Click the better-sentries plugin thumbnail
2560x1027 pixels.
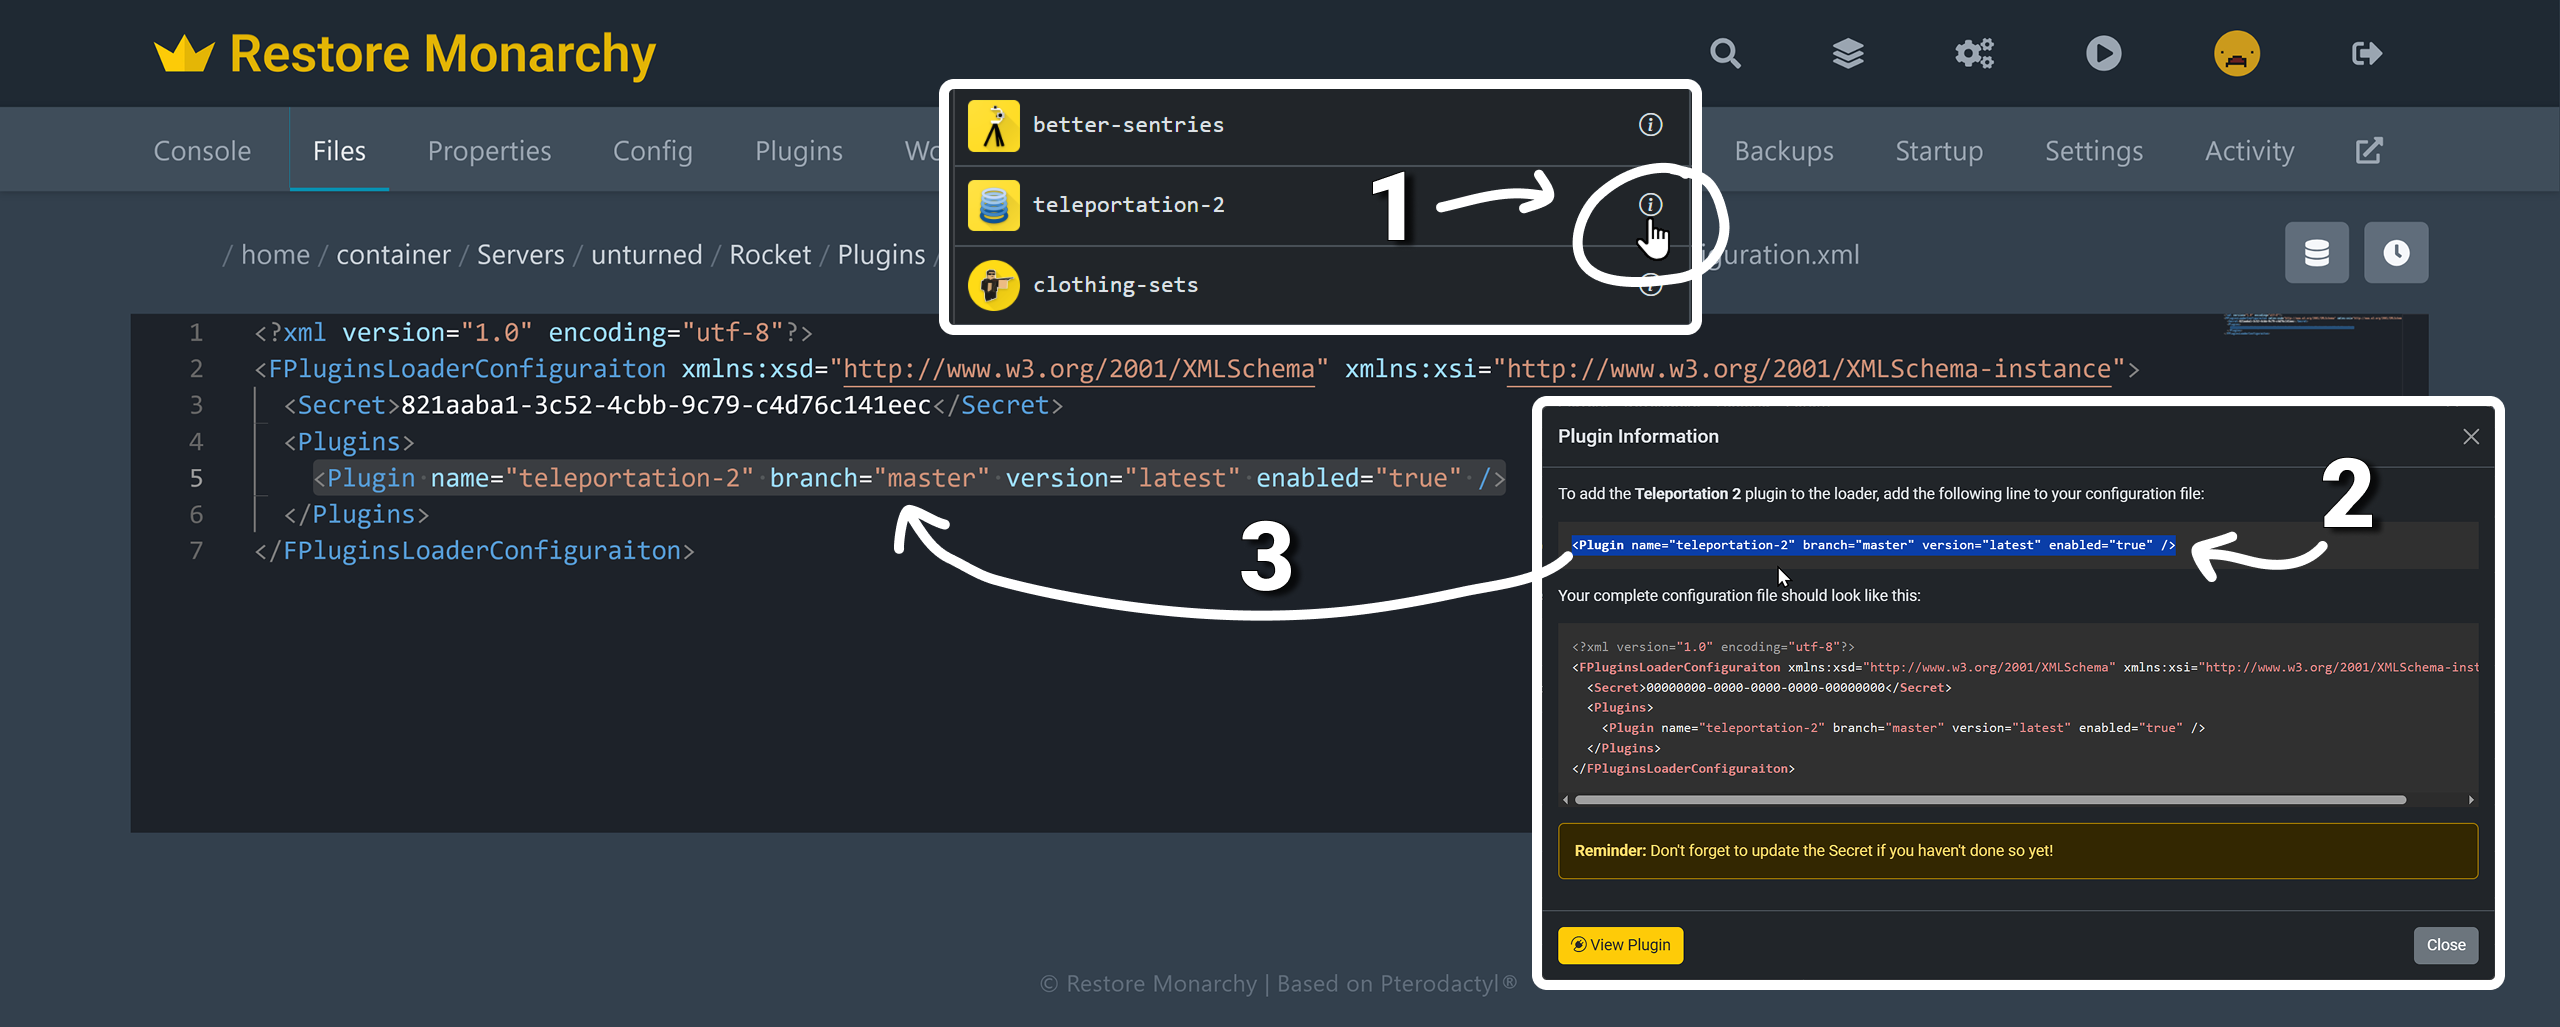pyautogui.click(x=993, y=125)
